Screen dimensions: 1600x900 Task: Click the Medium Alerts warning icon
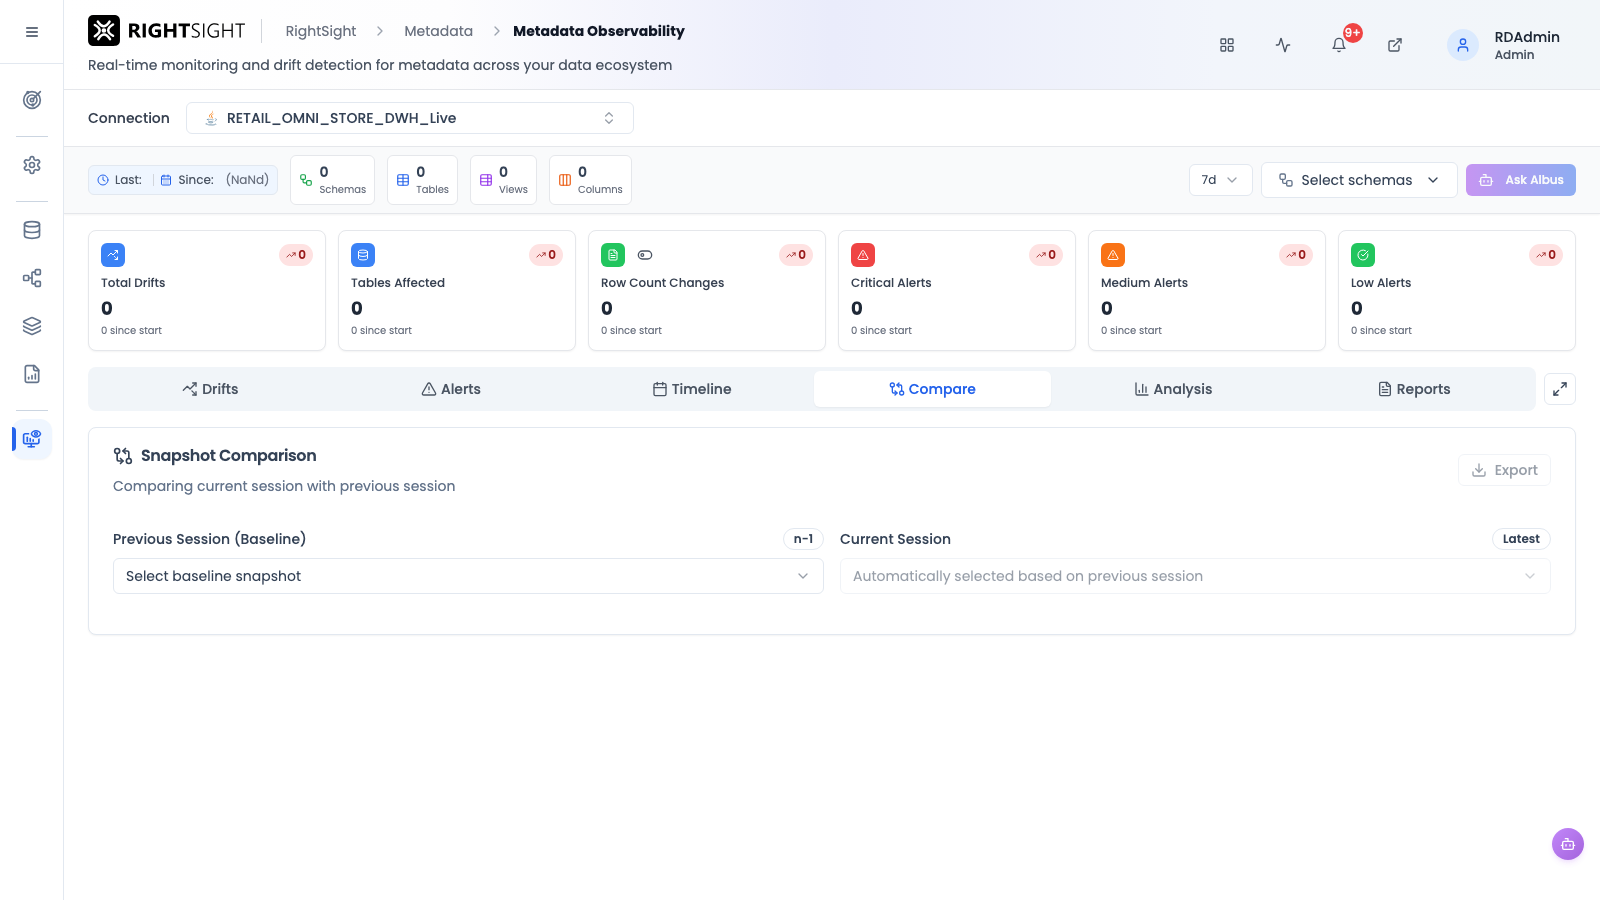[1113, 255]
